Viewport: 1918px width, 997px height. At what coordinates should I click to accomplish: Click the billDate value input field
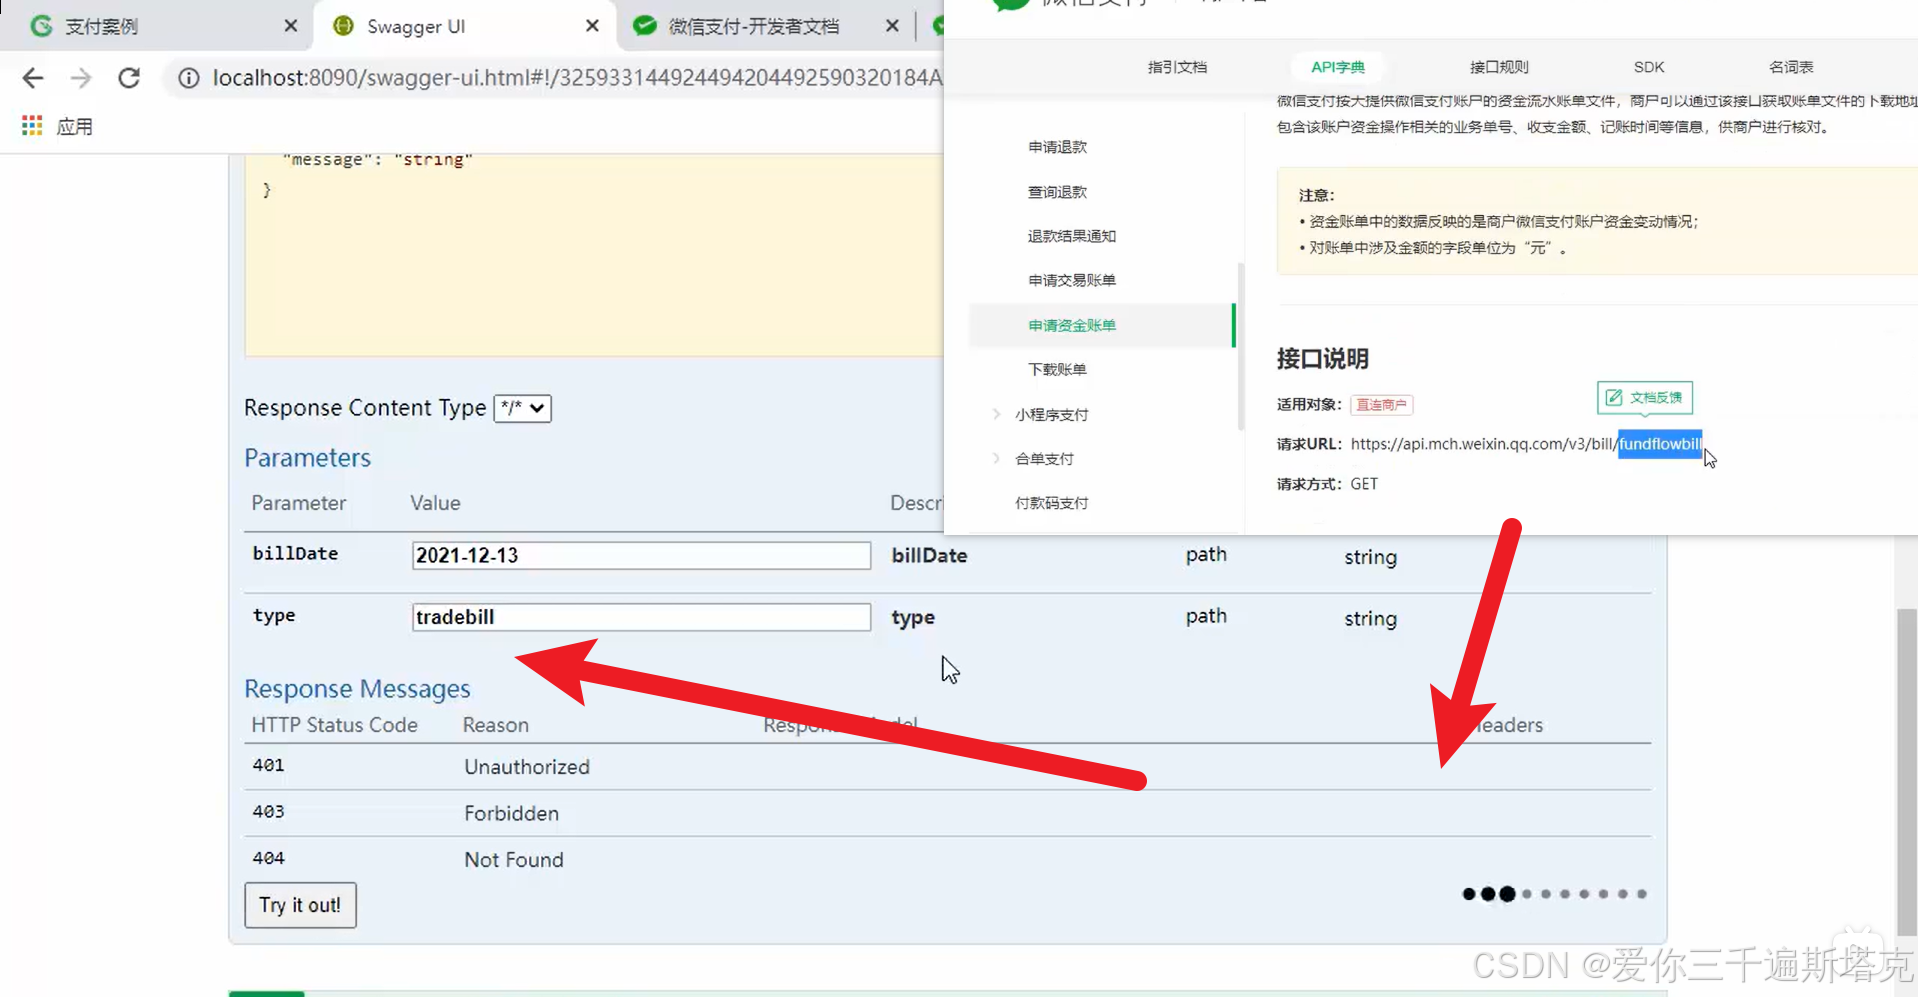pos(641,555)
